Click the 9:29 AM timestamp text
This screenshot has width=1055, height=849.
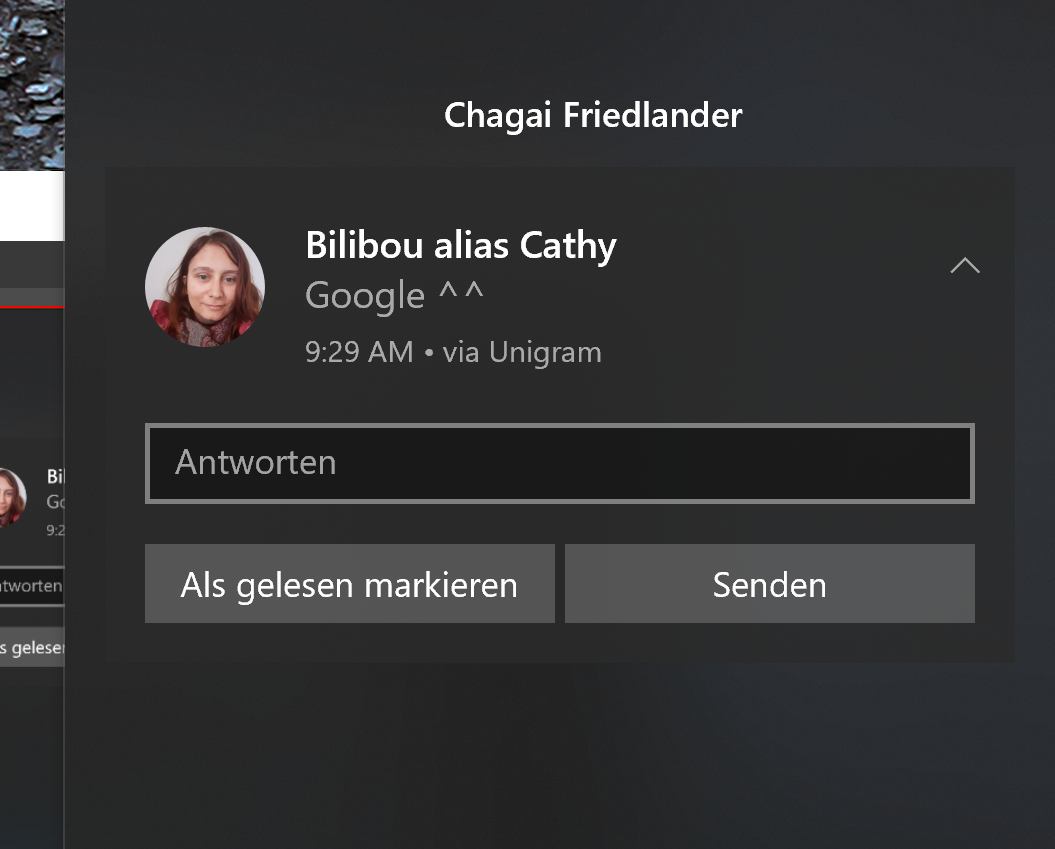tap(359, 352)
